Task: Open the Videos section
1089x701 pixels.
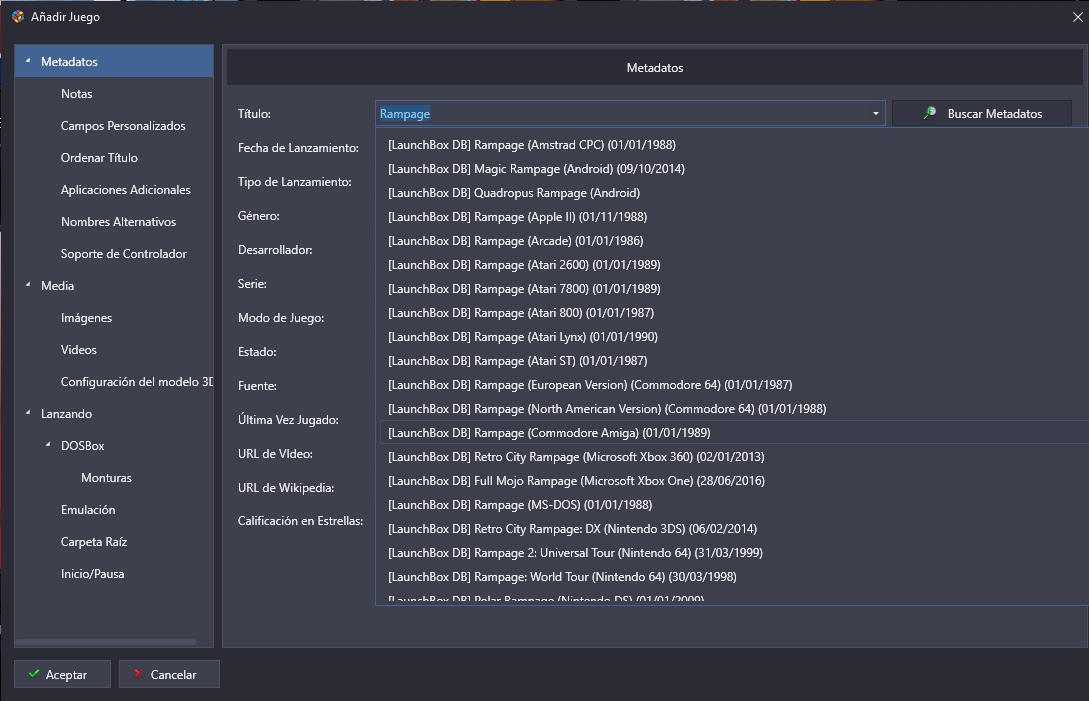Action: click(x=78, y=349)
